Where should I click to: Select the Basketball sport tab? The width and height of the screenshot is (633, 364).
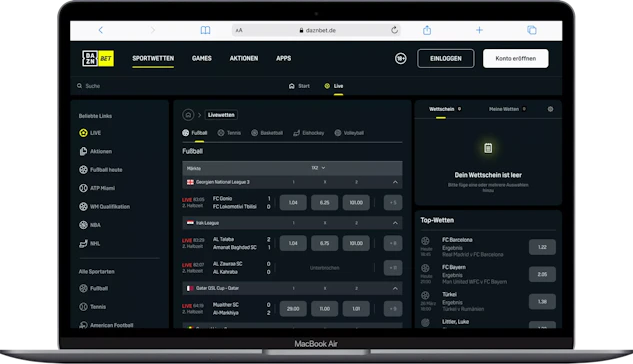(267, 133)
